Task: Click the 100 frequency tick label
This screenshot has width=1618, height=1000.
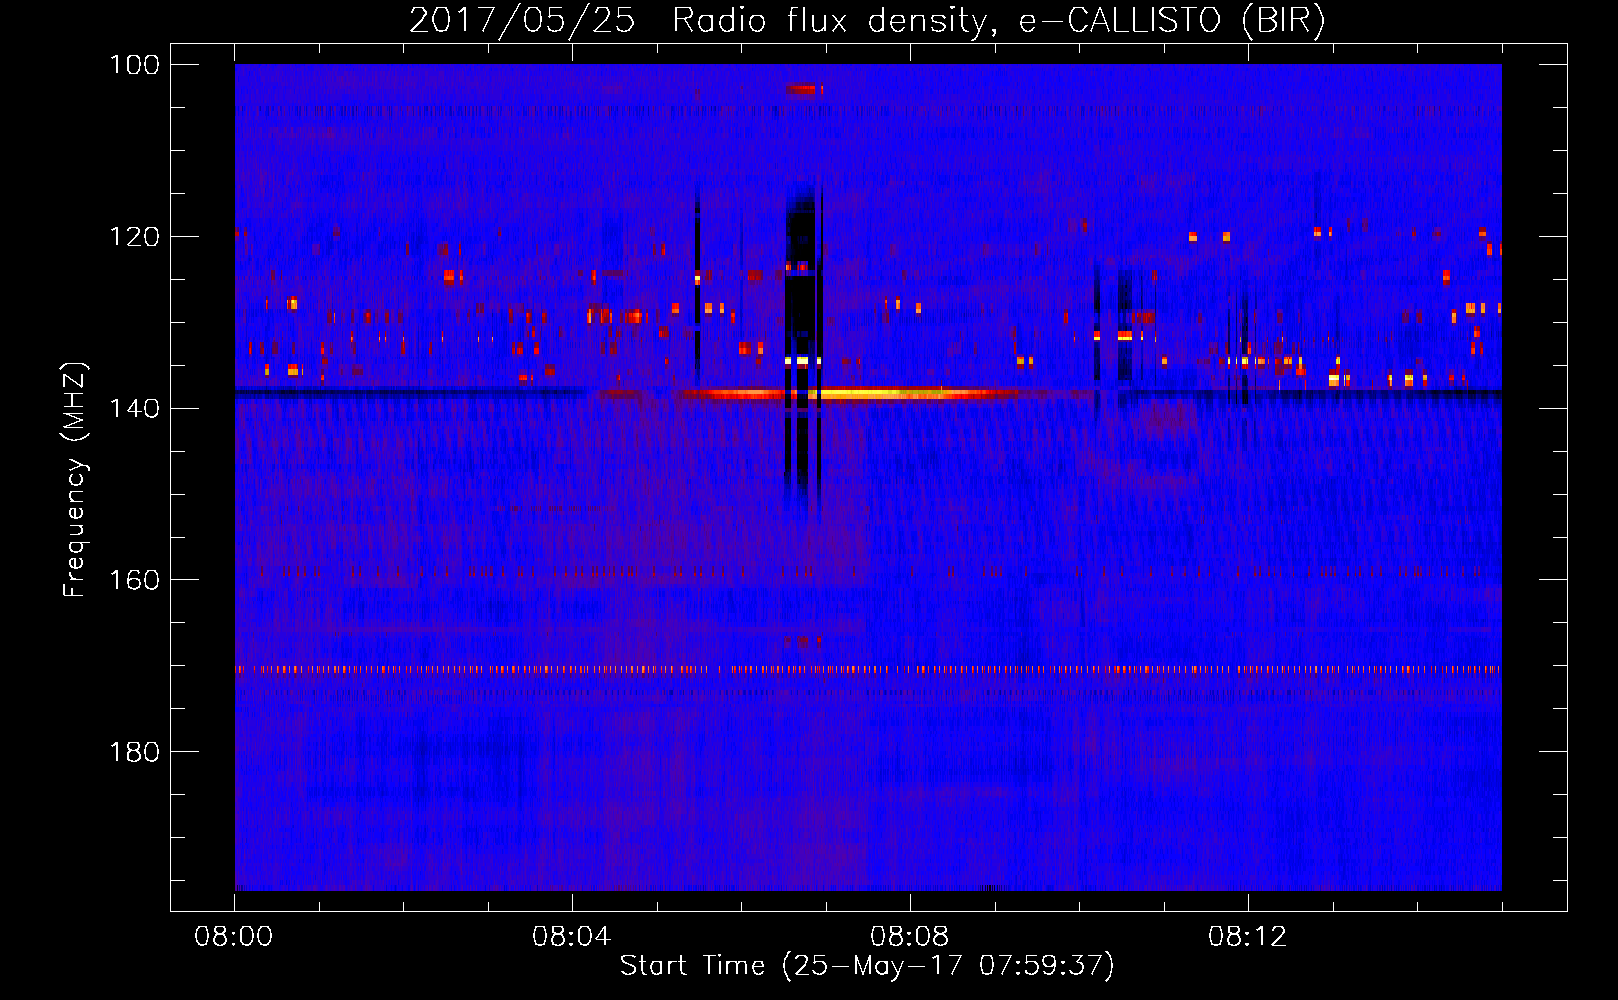Action: 135,65
